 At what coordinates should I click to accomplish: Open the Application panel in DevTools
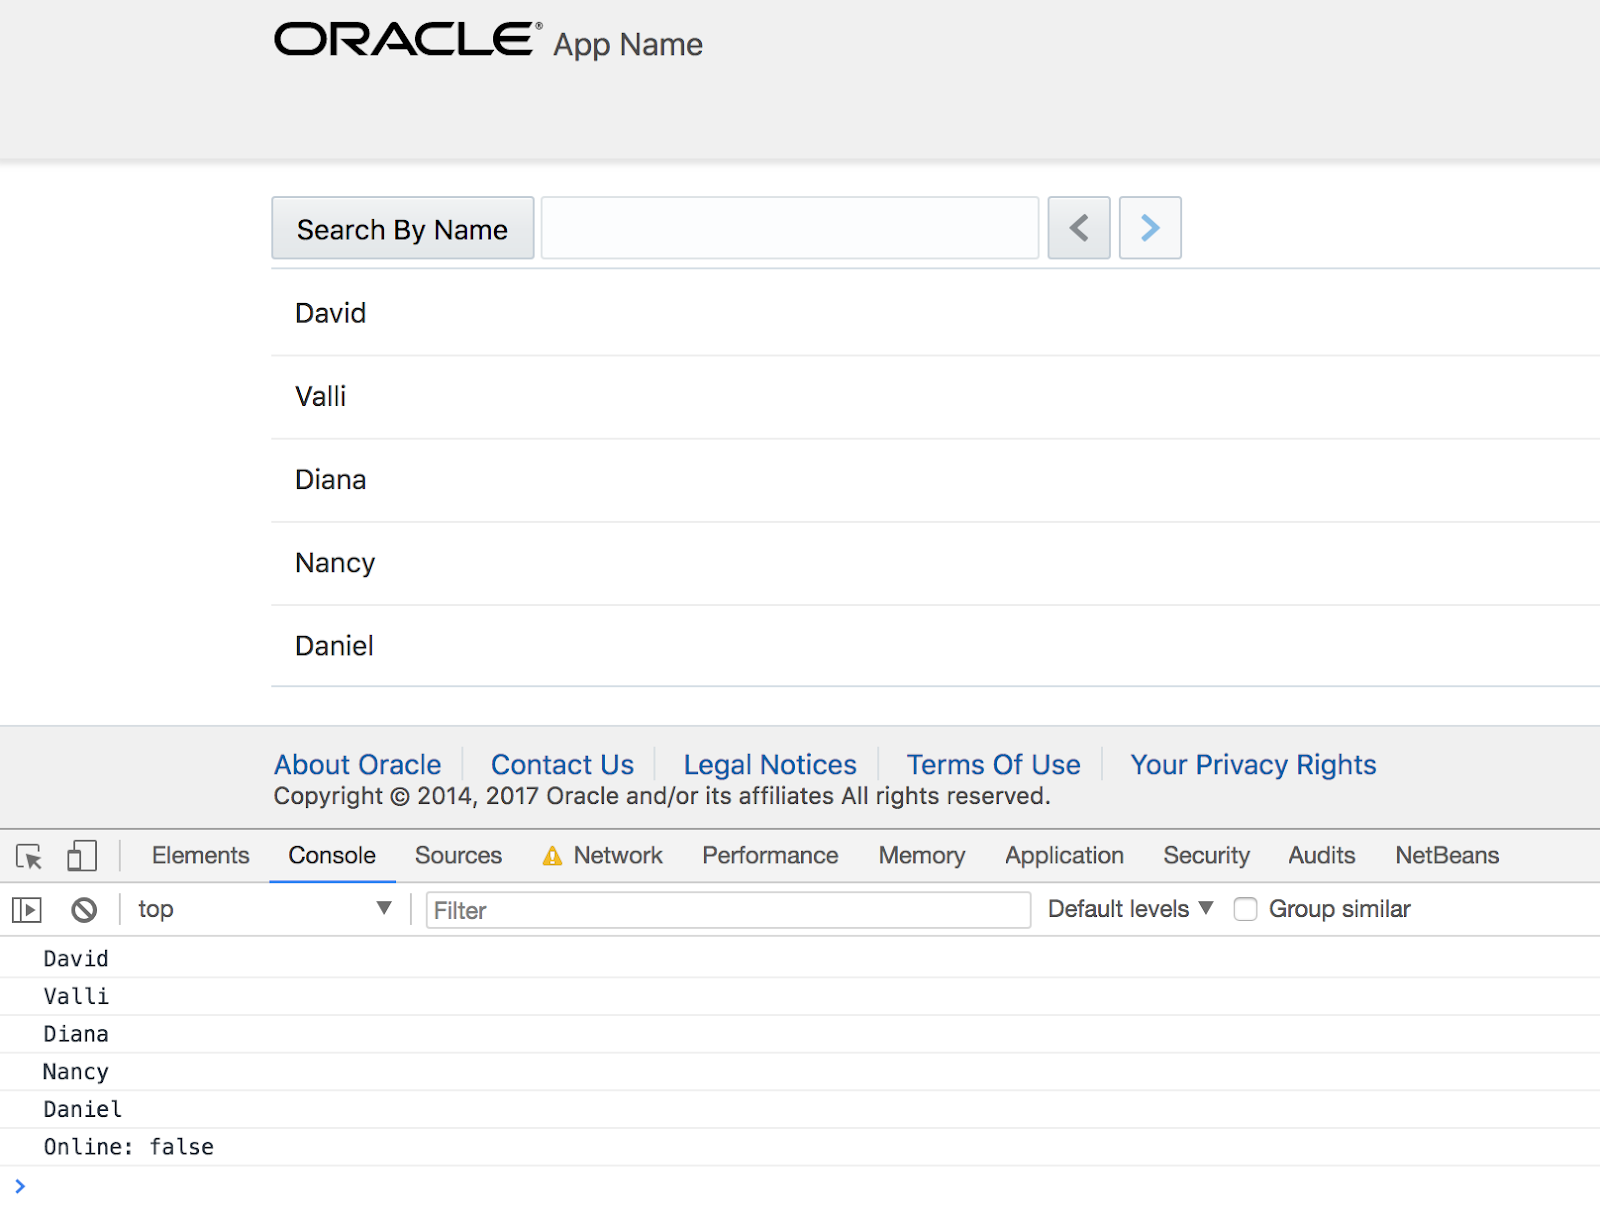pyautogui.click(x=1063, y=856)
